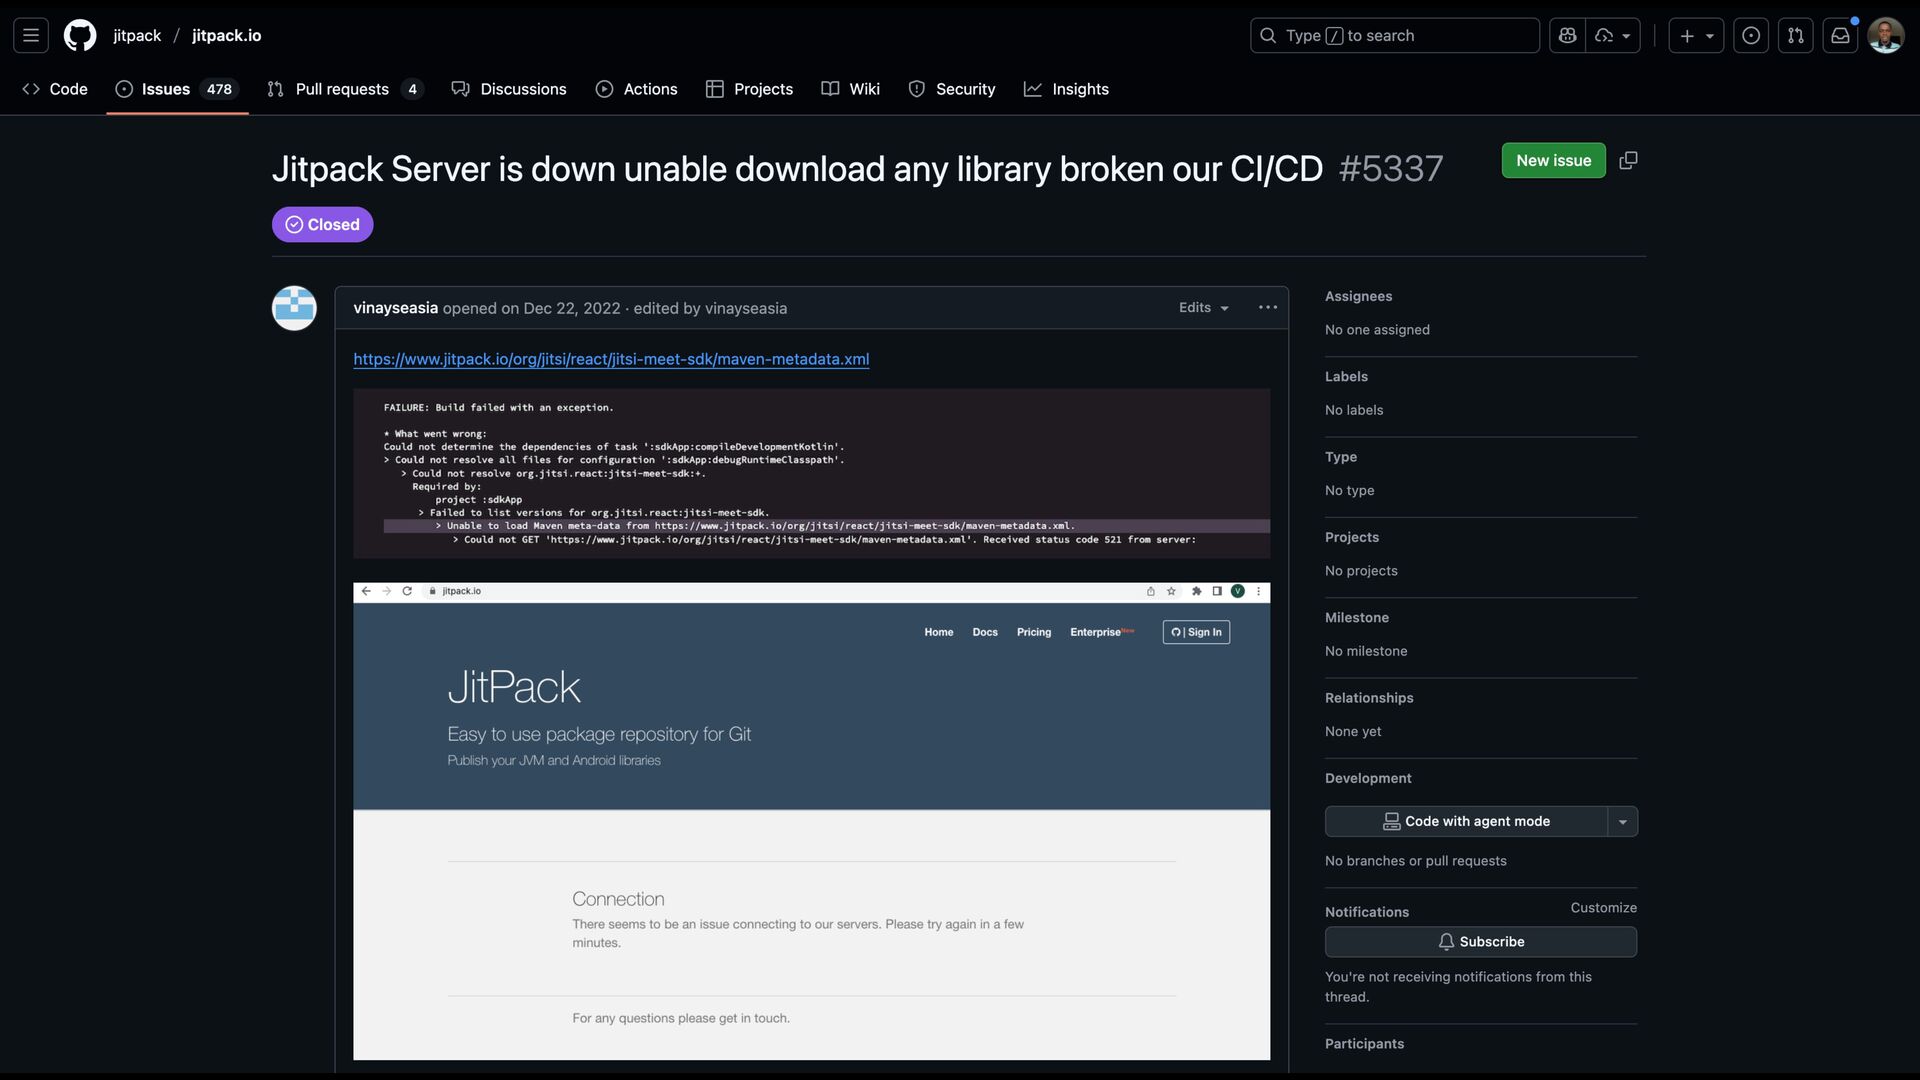Viewport: 1920px width, 1080px height.
Task: Open the three-dot comment options menu
Action: (x=1268, y=308)
